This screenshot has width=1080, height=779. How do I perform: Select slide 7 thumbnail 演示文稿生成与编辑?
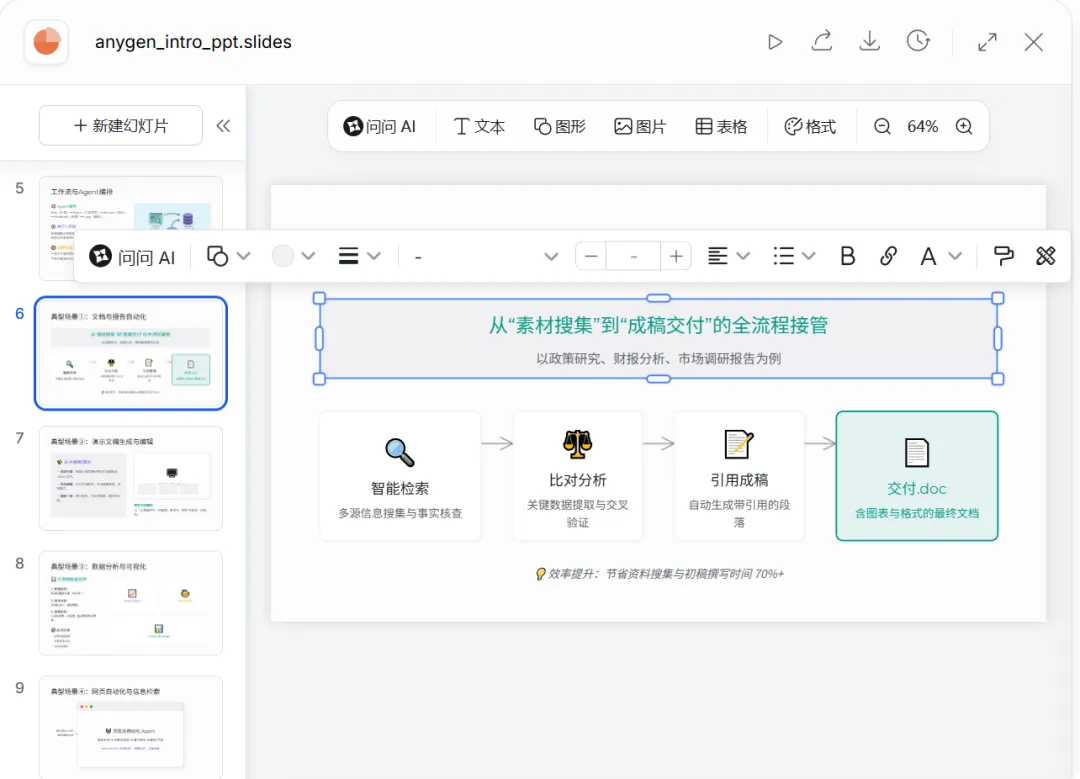(131, 478)
